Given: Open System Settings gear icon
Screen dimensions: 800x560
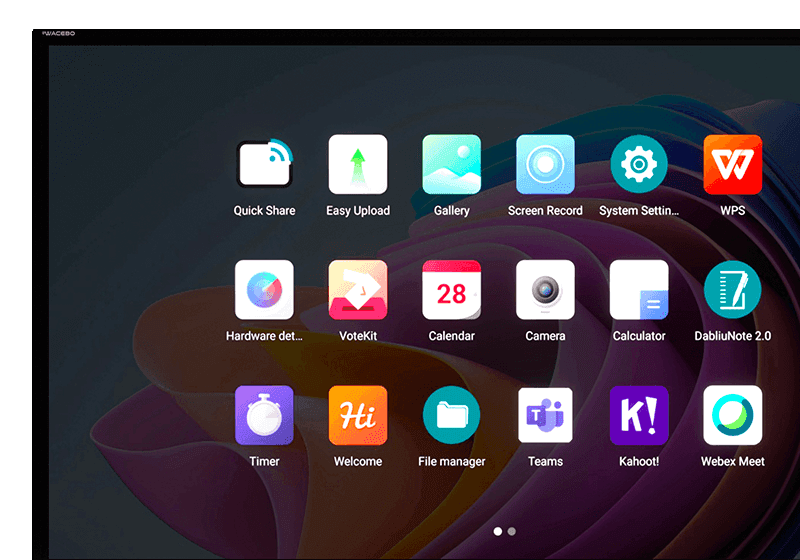Looking at the screenshot, I should point(639,164).
